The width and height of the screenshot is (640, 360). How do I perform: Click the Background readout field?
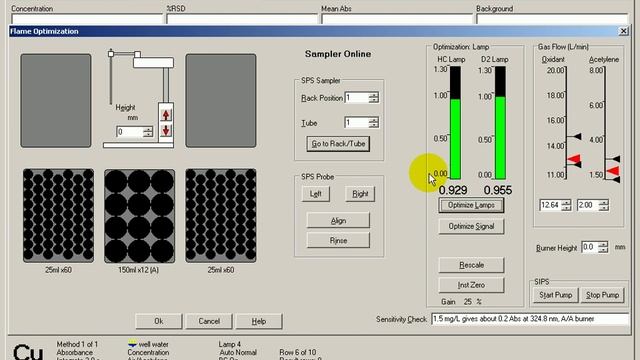click(552, 19)
